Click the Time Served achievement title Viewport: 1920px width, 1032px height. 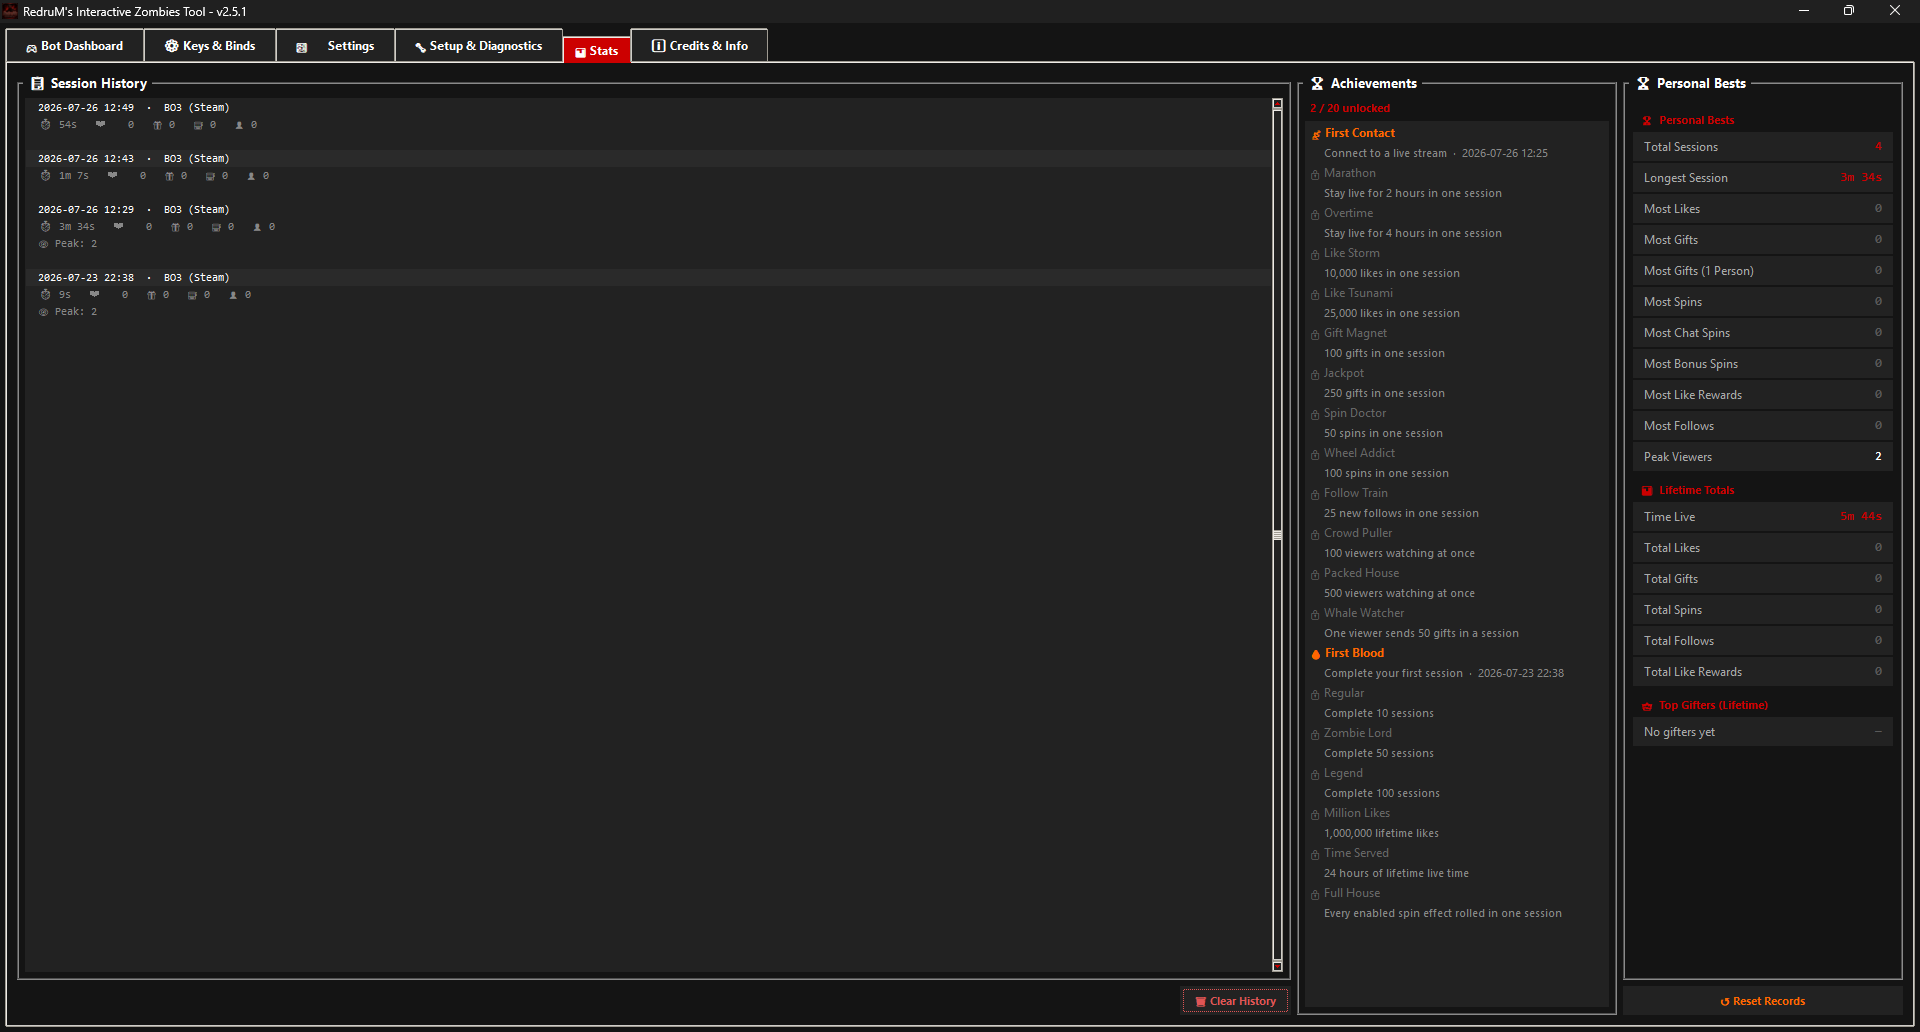pos(1356,853)
